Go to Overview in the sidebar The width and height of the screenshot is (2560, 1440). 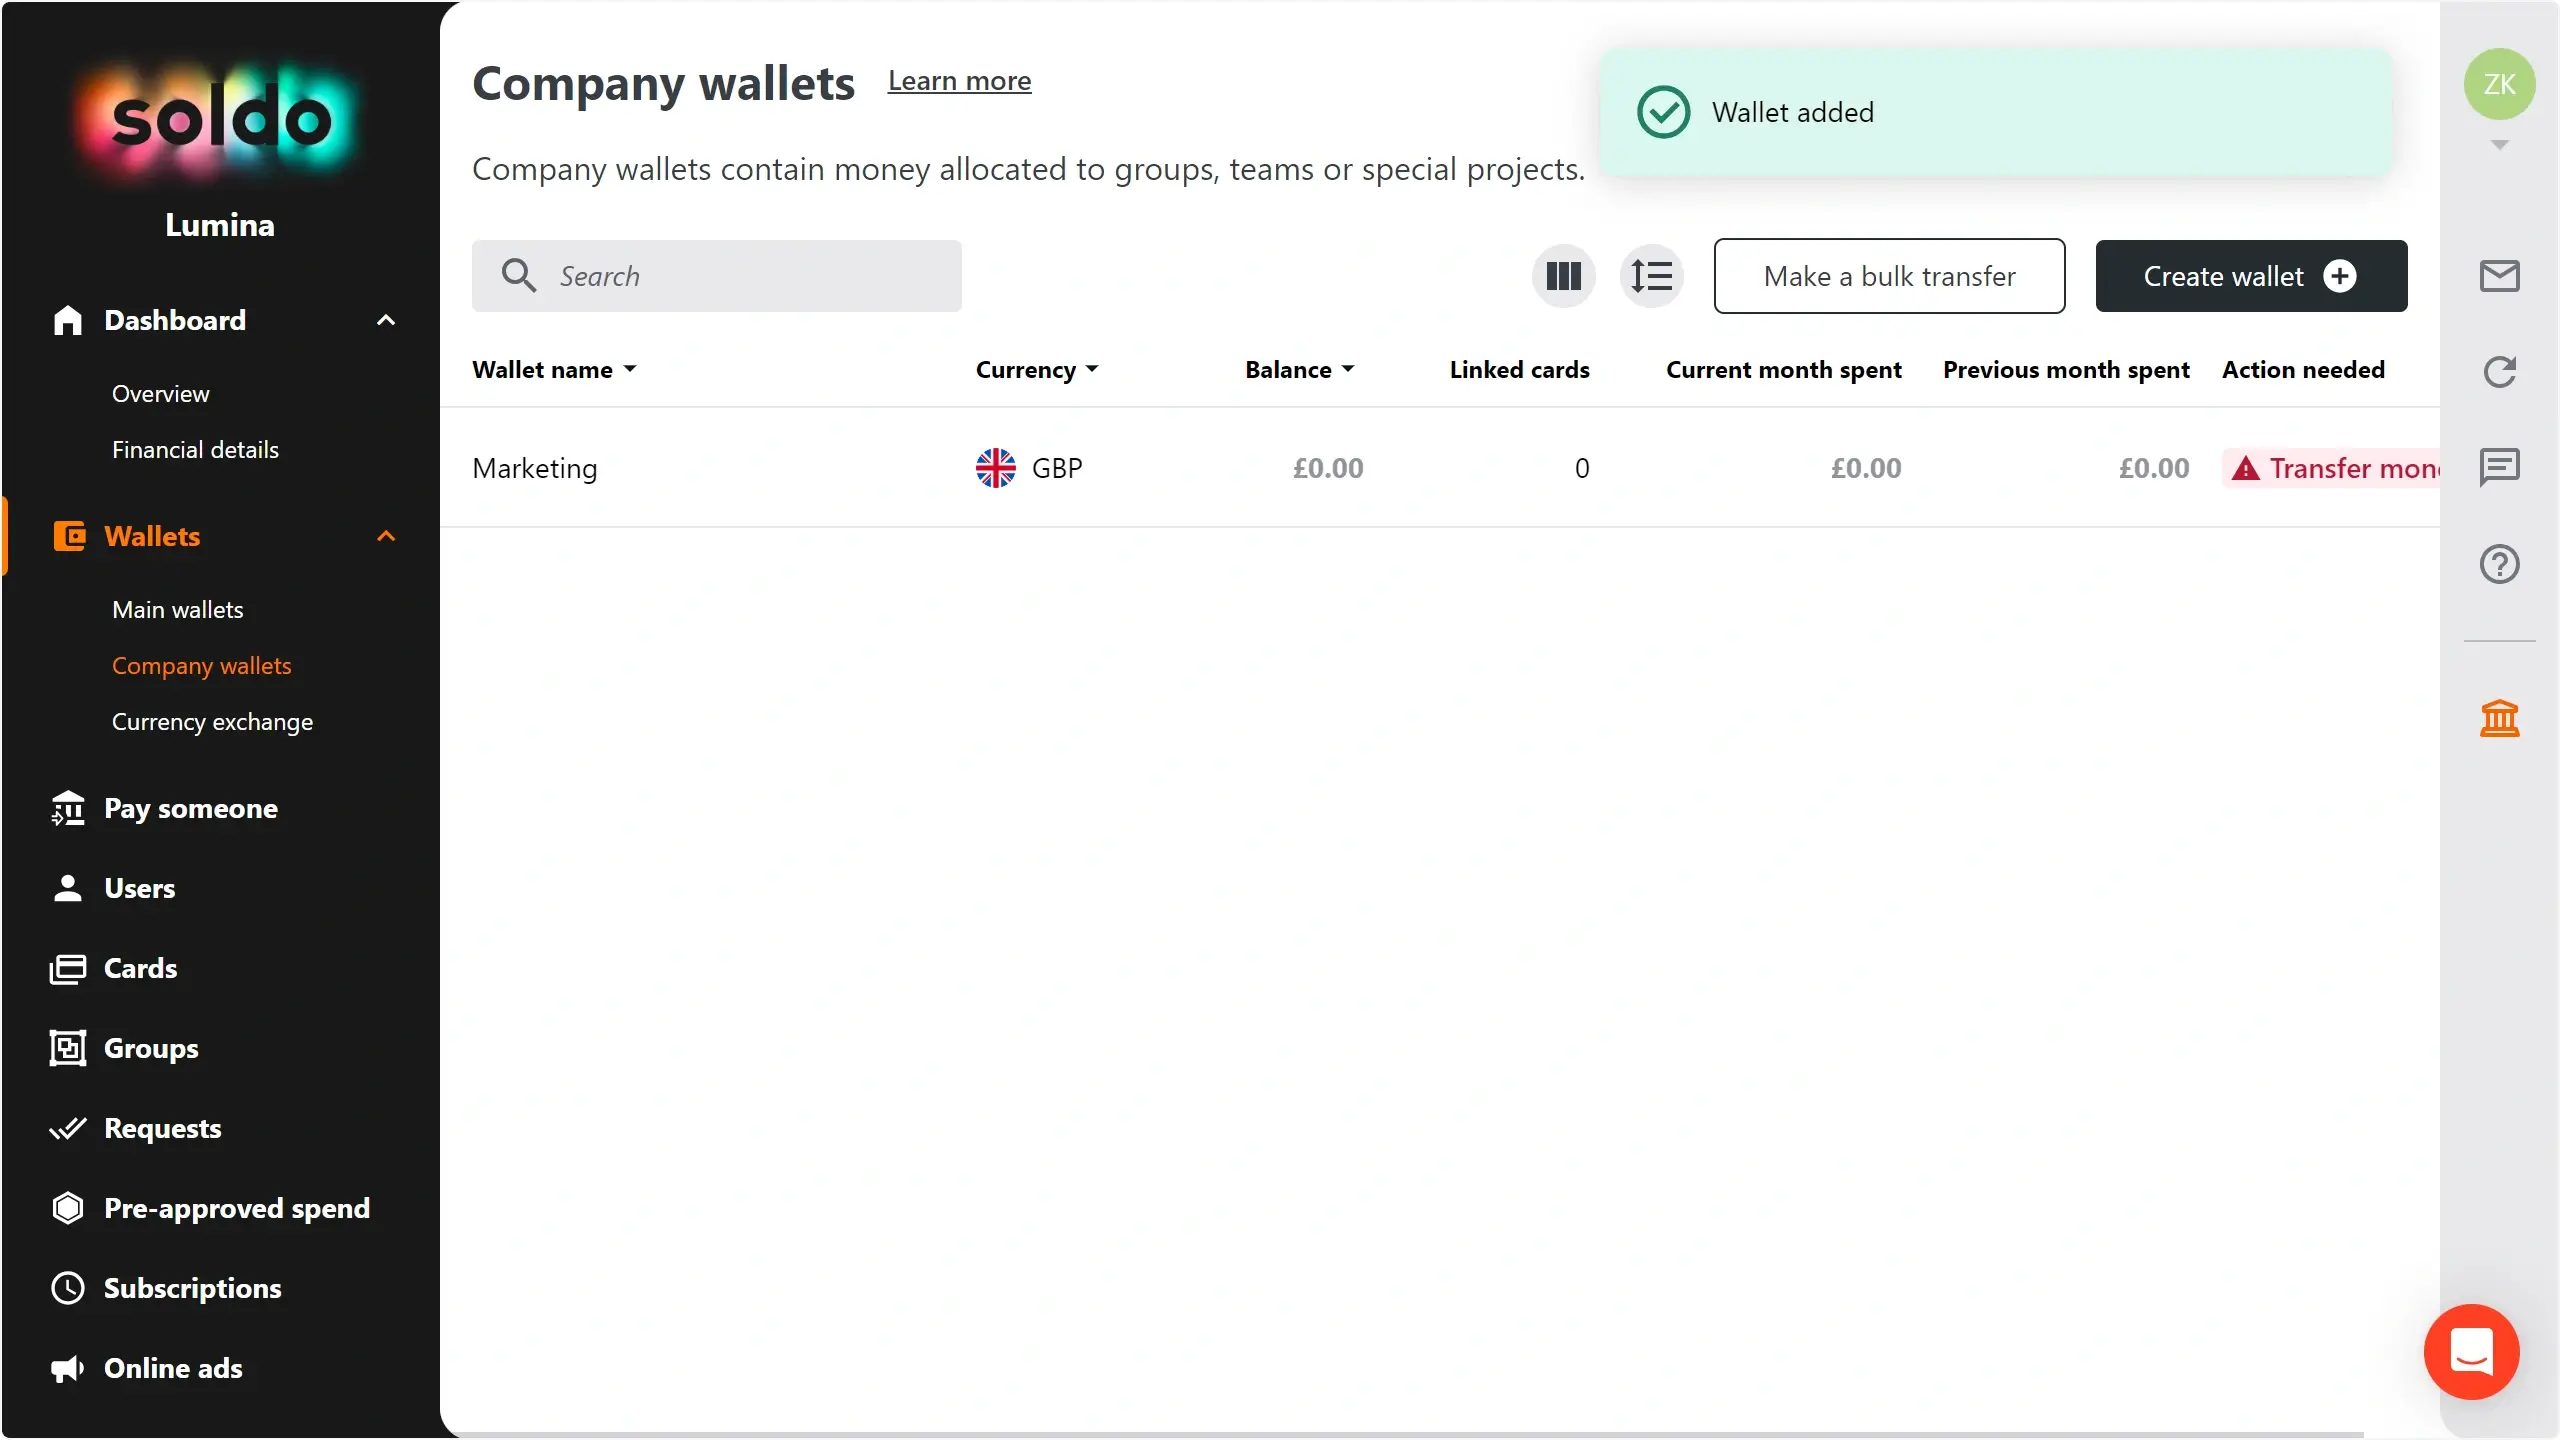click(x=161, y=394)
